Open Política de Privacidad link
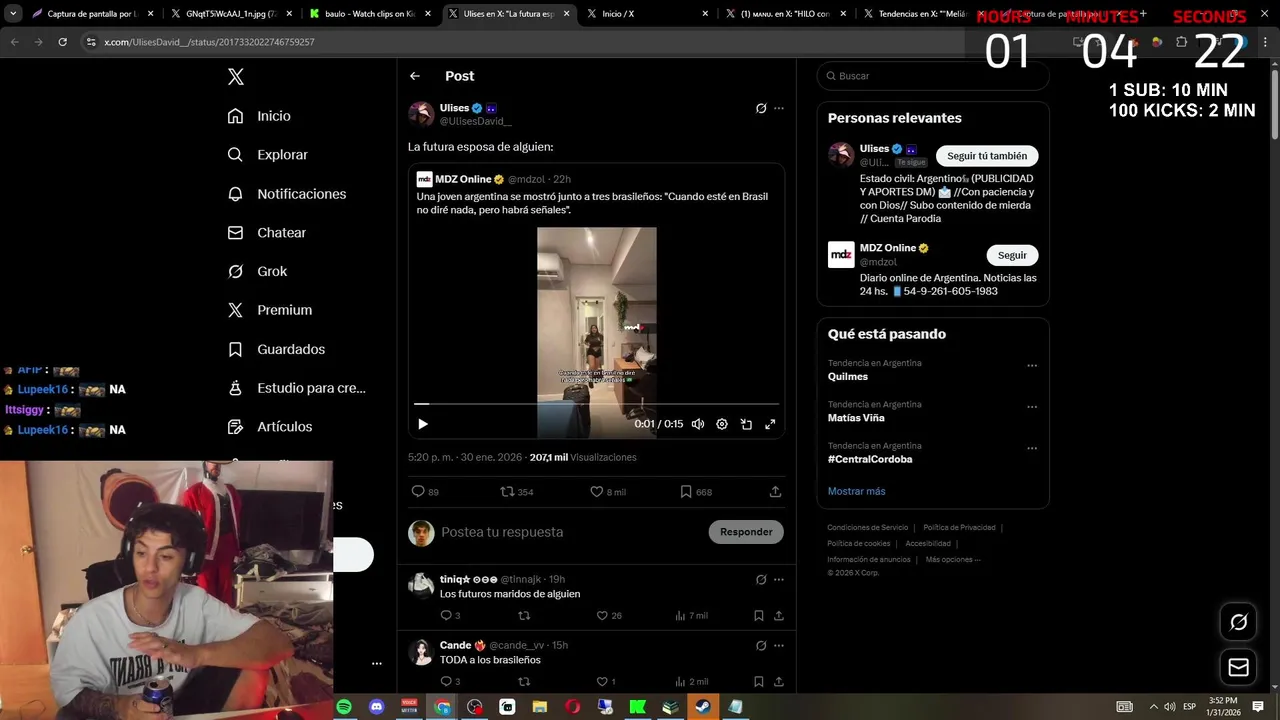 pos(959,527)
